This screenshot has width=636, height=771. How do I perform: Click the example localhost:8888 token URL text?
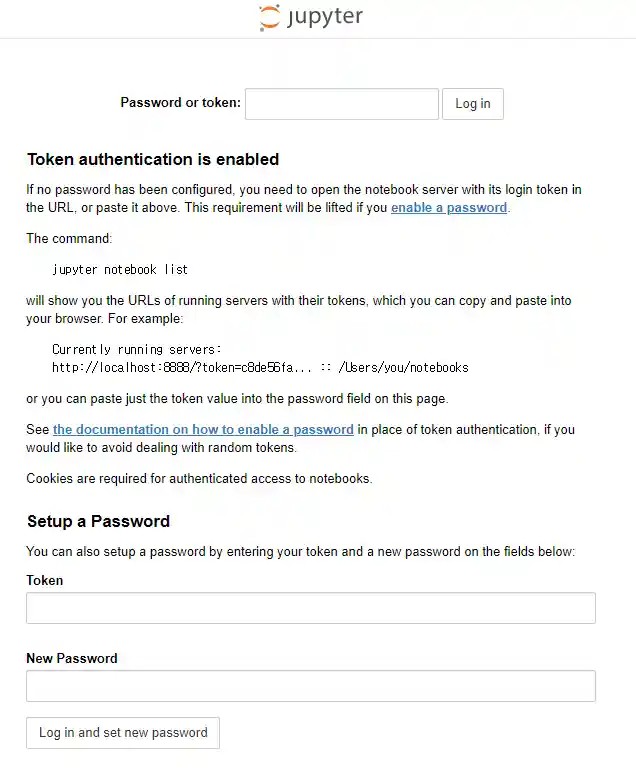260,367
